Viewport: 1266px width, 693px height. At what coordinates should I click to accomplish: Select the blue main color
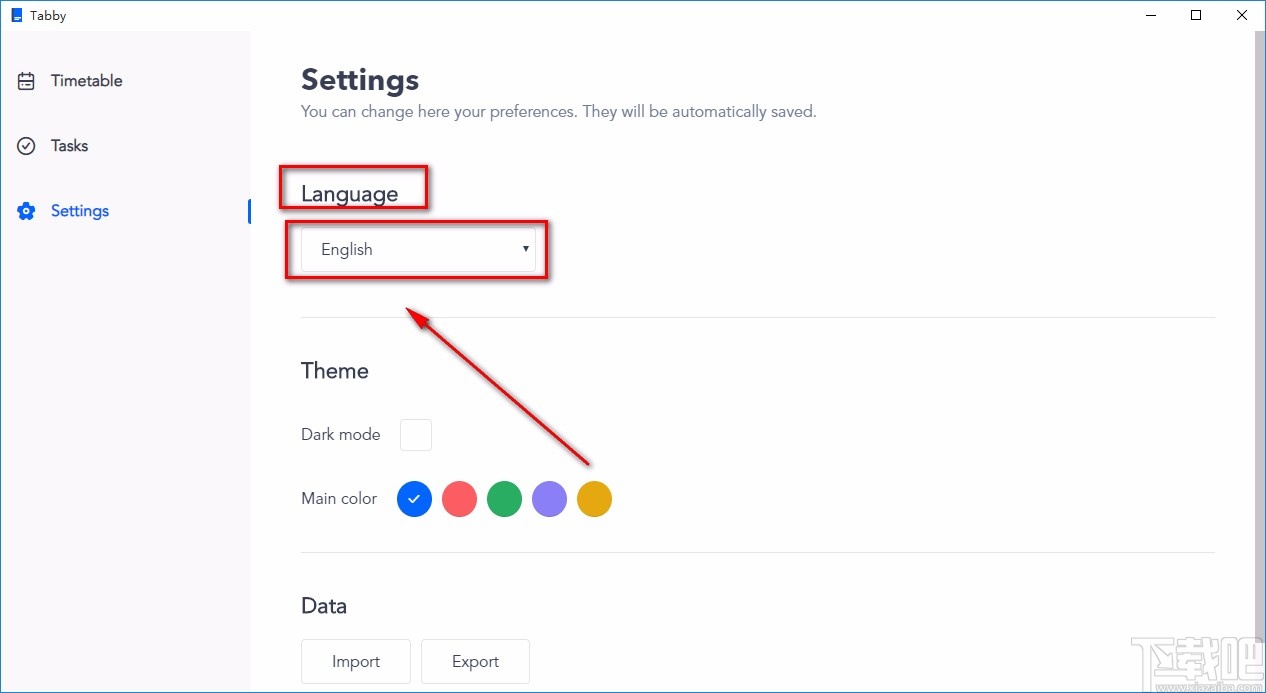point(414,499)
